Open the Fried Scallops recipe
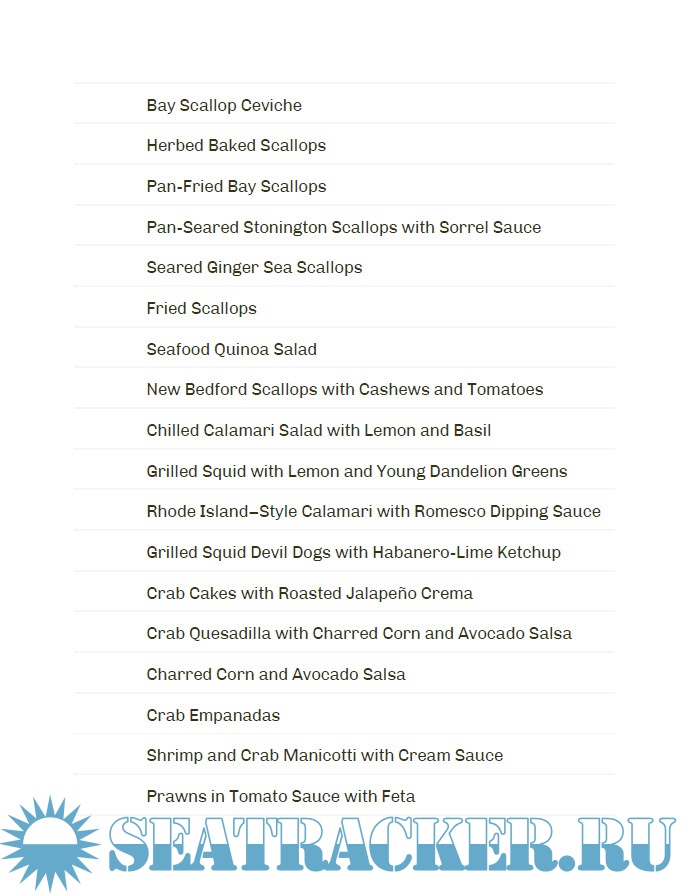The width and height of the screenshot is (687, 895). [201, 308]
